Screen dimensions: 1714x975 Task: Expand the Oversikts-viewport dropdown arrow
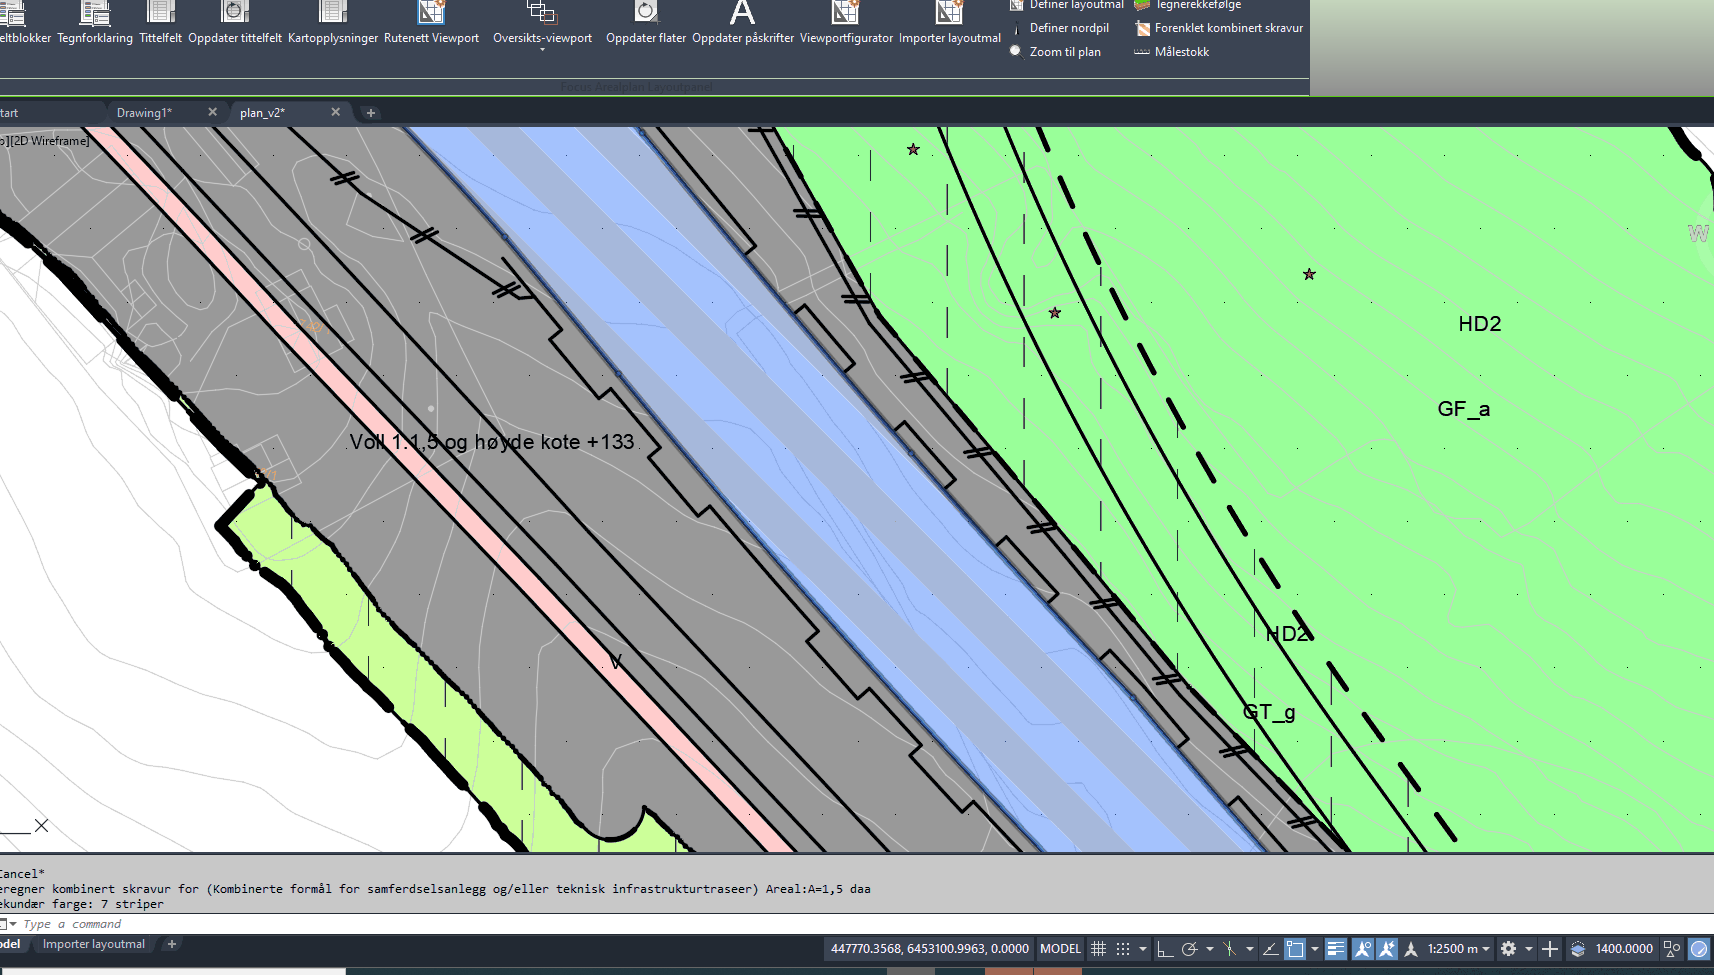542,50
